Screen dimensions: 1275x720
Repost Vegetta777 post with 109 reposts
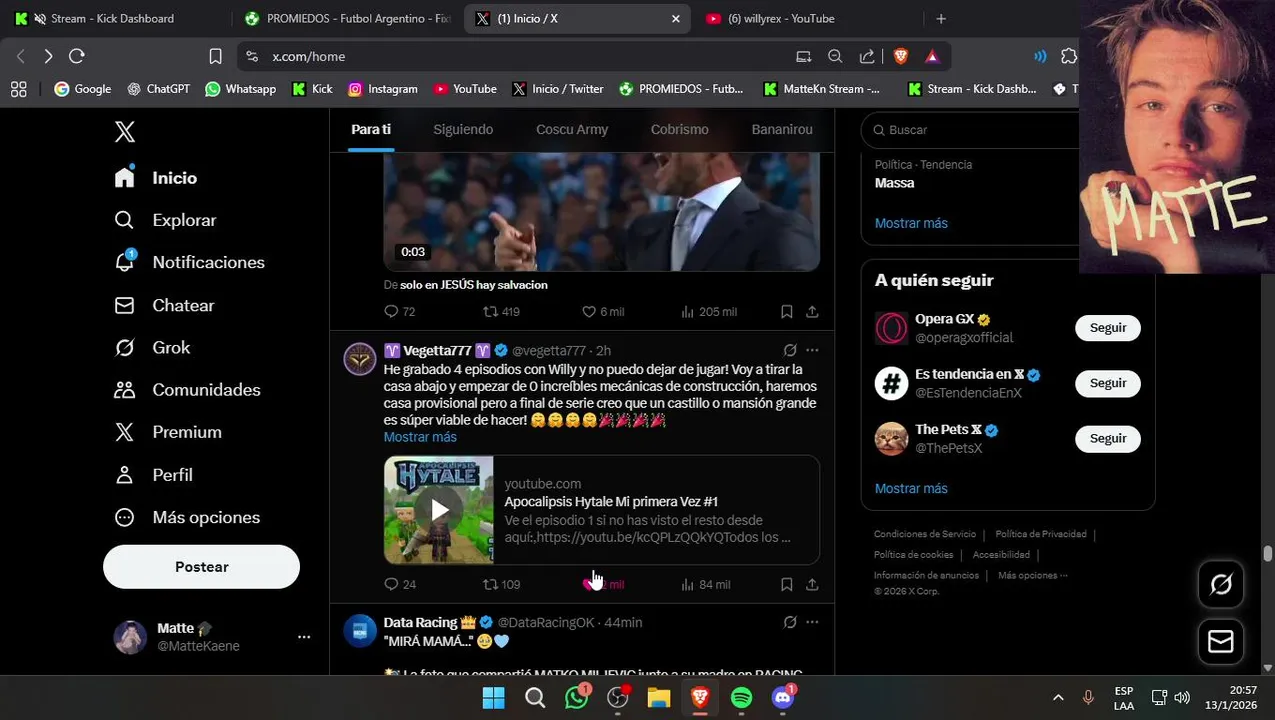(x=501, y=584)
